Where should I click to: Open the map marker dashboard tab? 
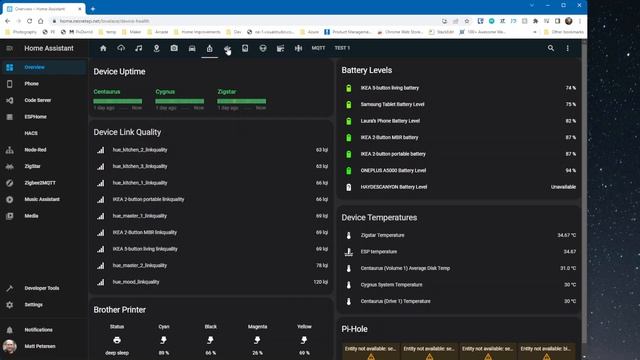point(156,48)
